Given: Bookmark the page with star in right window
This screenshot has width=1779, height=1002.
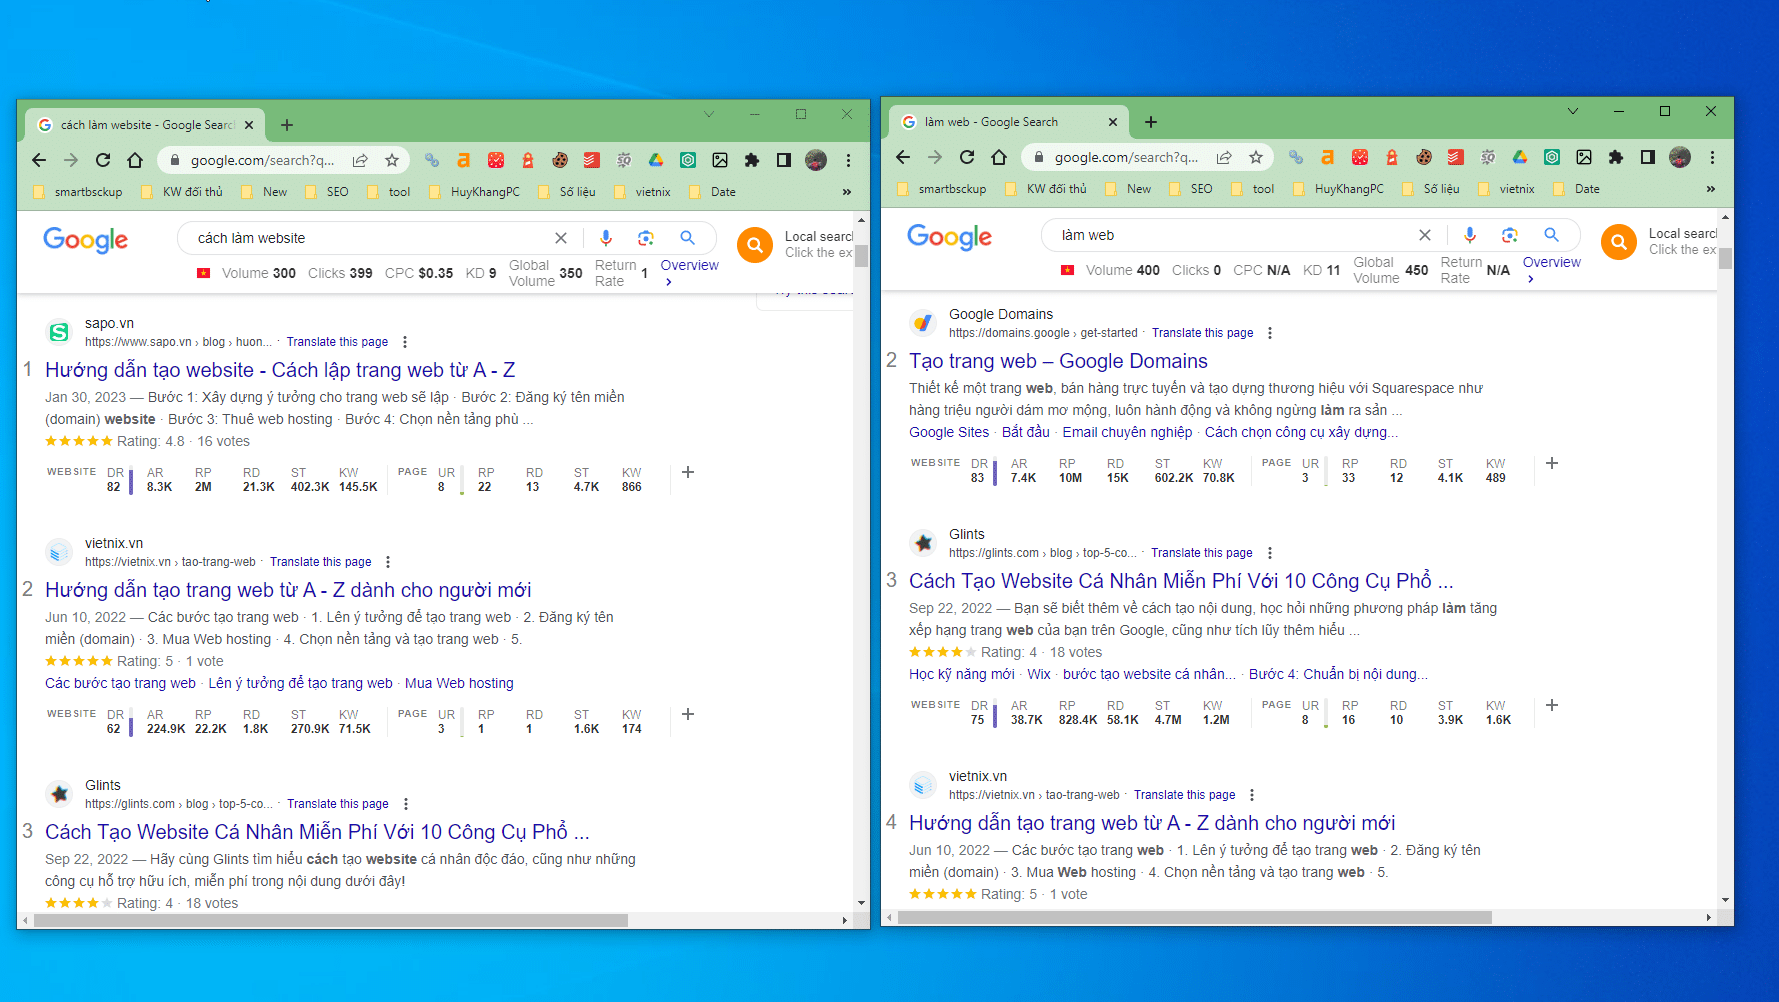Looking at the screenshot, I should [x=1256, y=157].
